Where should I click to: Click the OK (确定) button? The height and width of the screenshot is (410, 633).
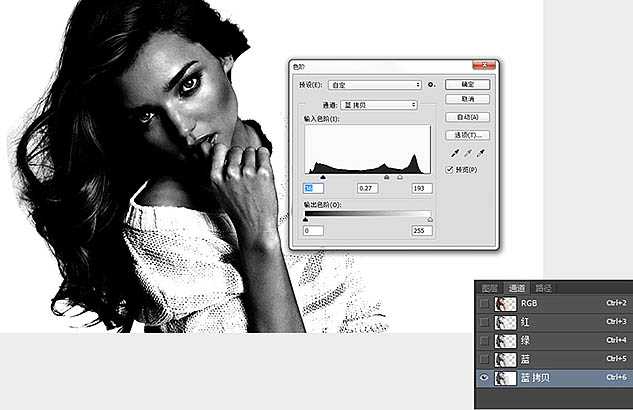point(468,85)
